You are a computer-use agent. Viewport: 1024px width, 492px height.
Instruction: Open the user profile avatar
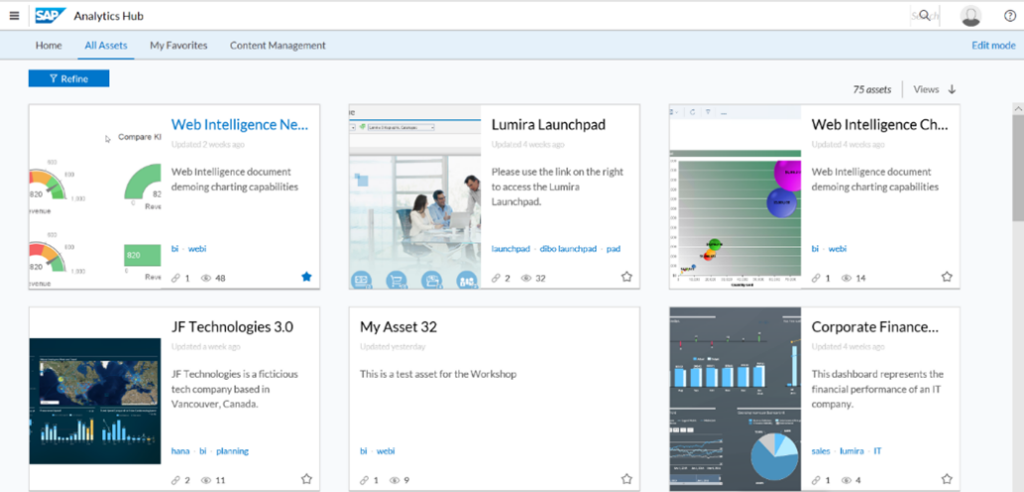(x=971, y=16)
